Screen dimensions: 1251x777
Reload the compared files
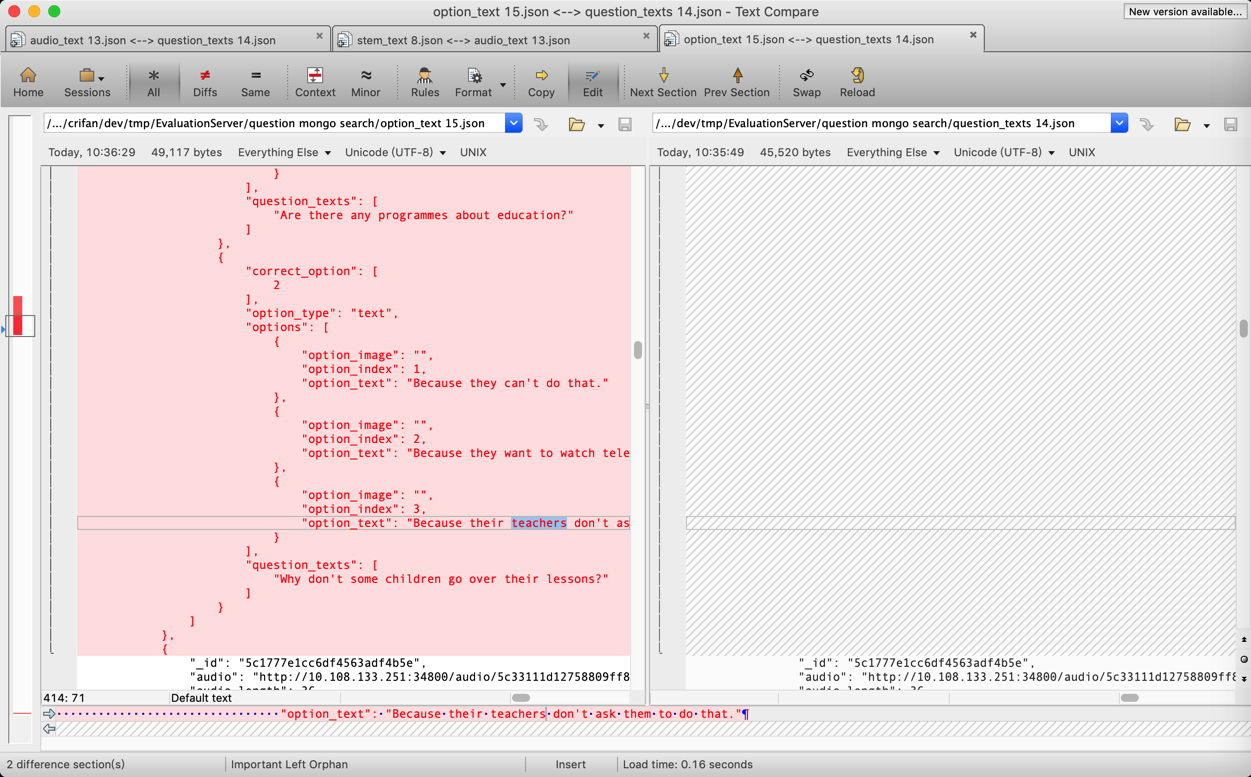tap(857, 82)
